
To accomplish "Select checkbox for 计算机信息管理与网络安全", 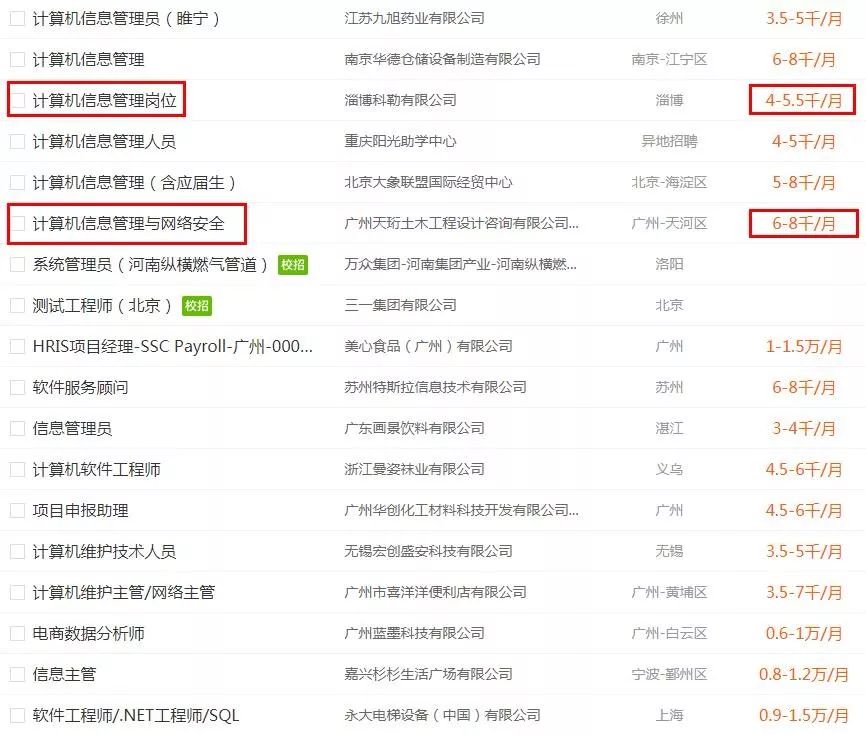I will click(x=18, y=223).
